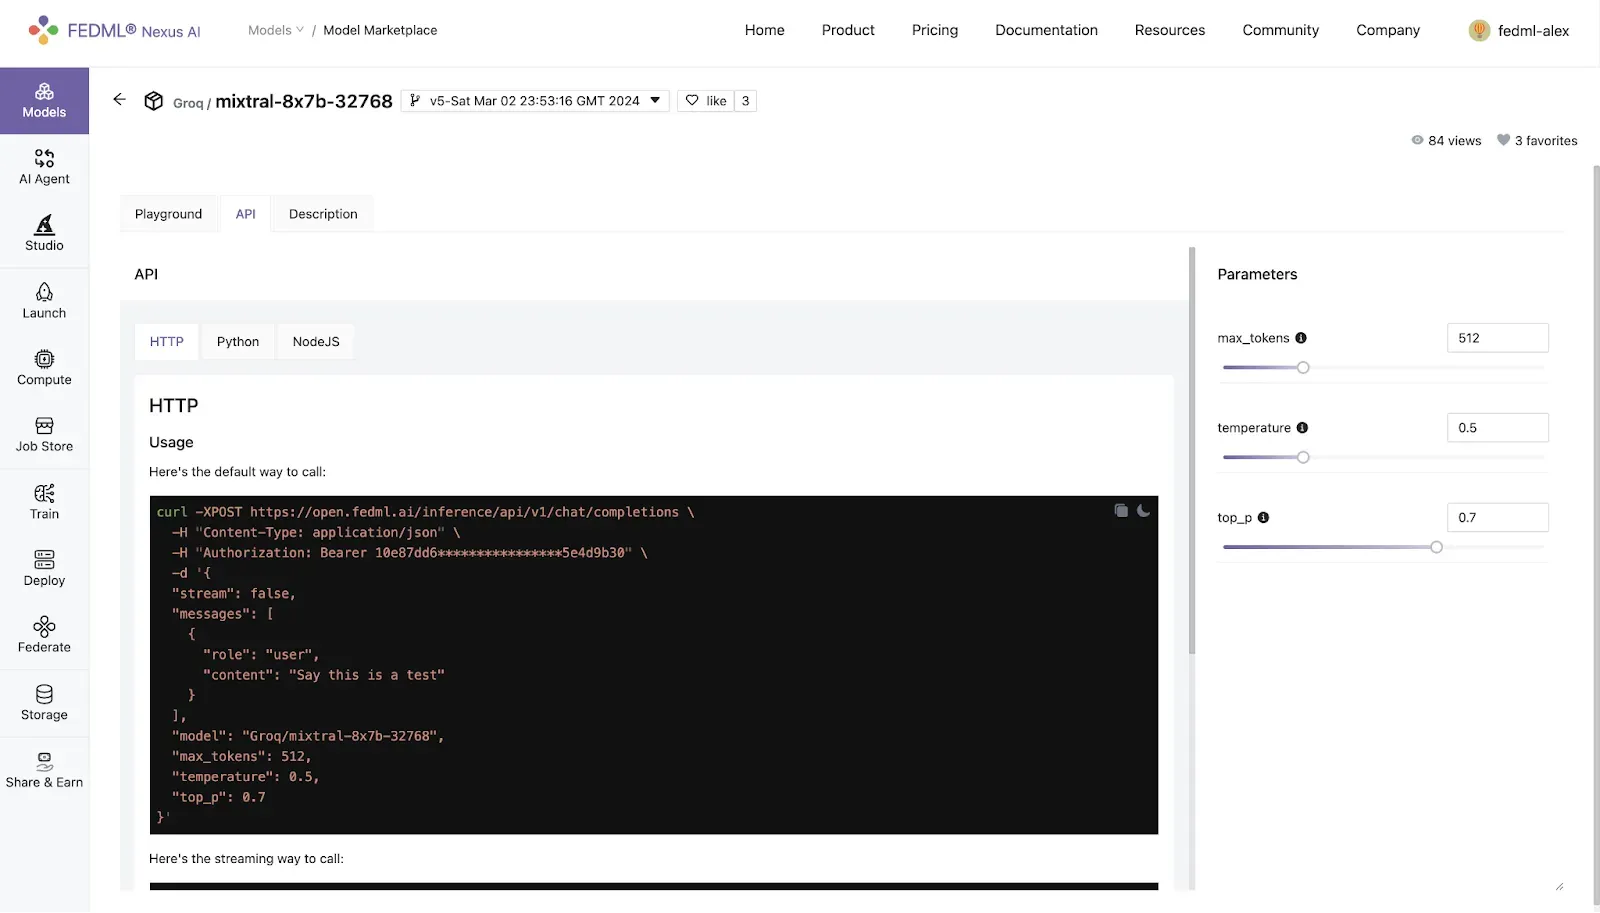
Task: Click the API panel vertical scrollbar
Action: point(1191,451)
